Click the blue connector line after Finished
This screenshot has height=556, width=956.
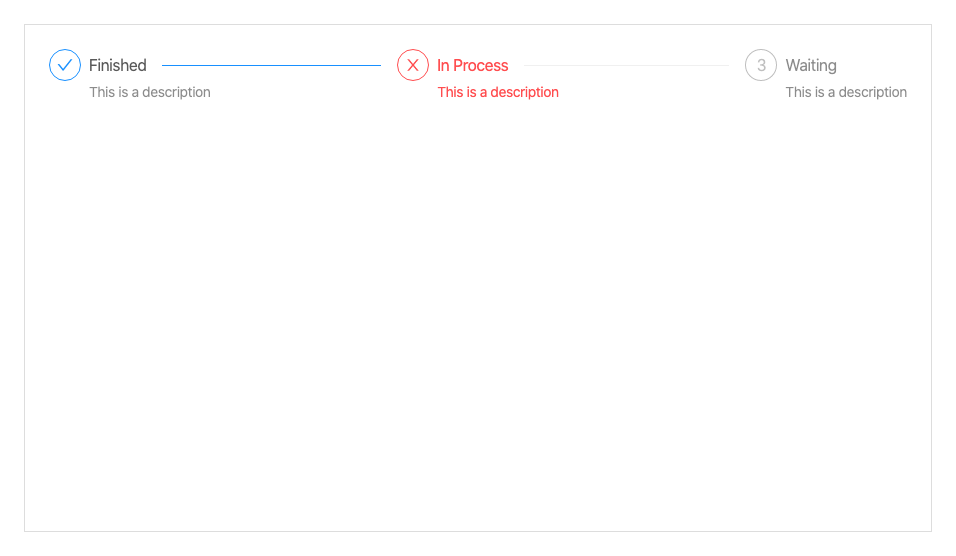271,65
